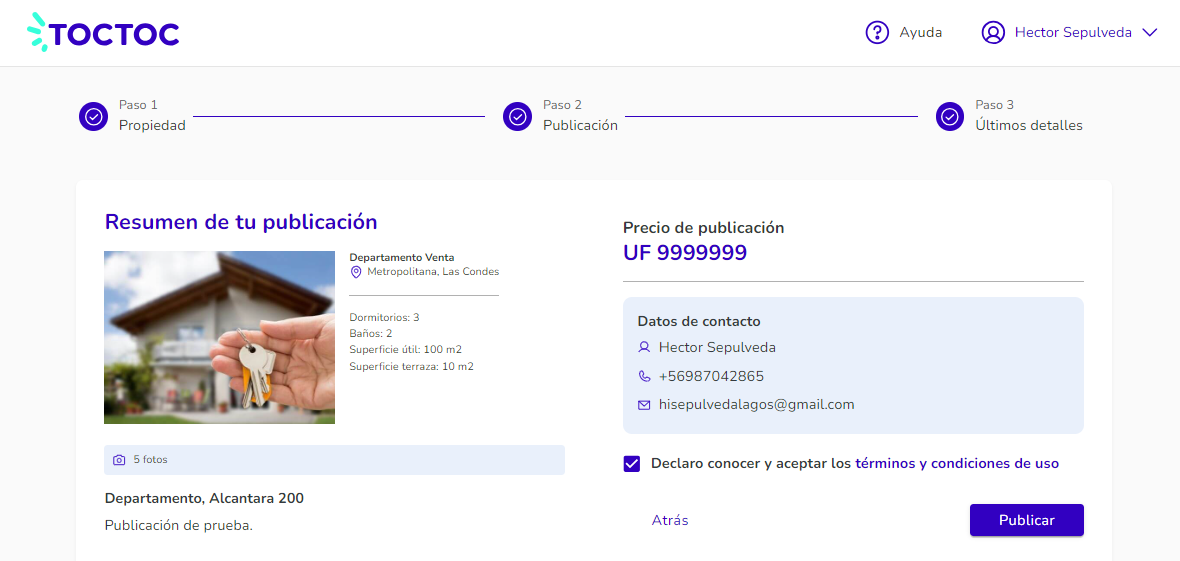Click the user profile avatar icon

pyautogui.click(x=993, y=32)
